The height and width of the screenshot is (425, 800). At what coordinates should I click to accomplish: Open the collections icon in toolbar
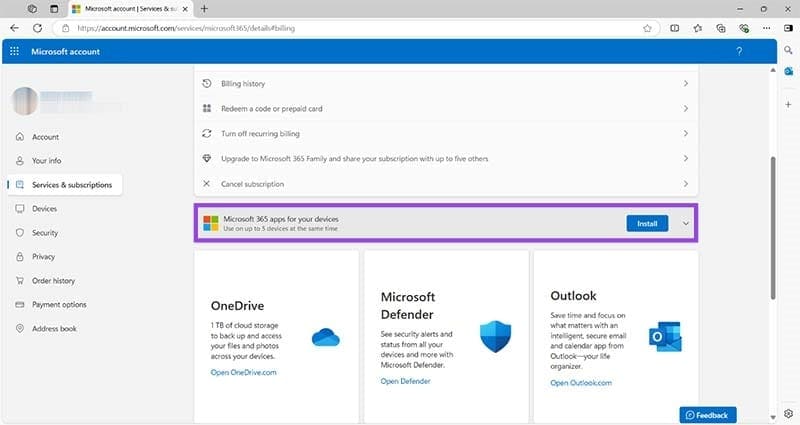tap(720, 28)
